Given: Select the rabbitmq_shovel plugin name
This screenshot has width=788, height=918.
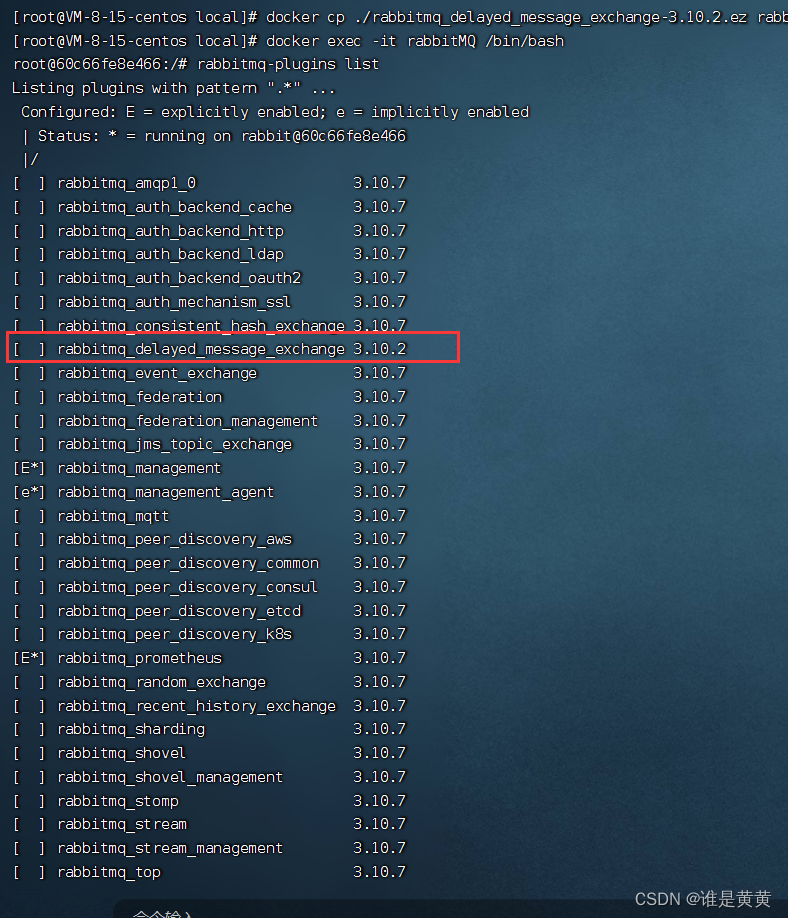Looking at the screenshot, I should tap(121, 753).
